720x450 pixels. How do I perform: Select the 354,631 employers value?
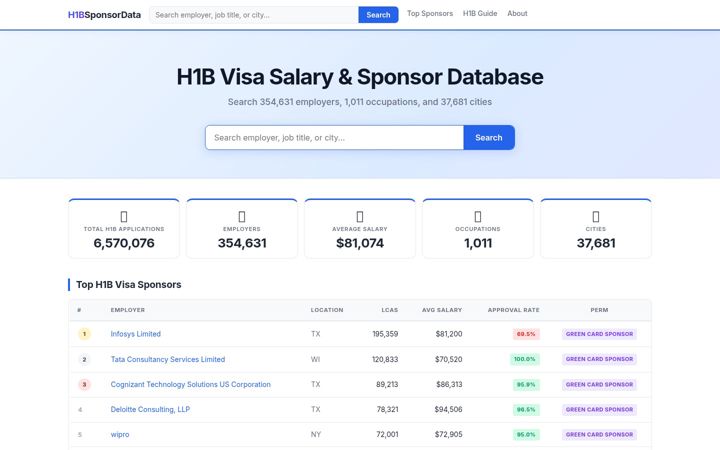(x=242, y=243)
